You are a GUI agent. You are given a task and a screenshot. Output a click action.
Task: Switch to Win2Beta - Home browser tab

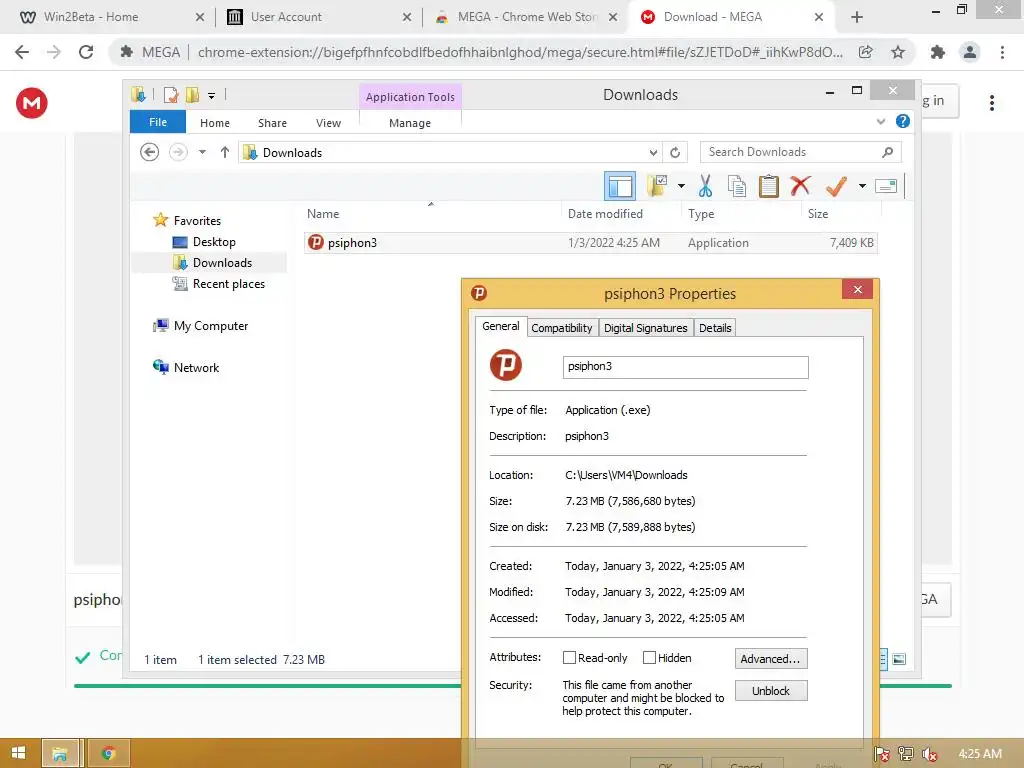(x=112, y=17)
